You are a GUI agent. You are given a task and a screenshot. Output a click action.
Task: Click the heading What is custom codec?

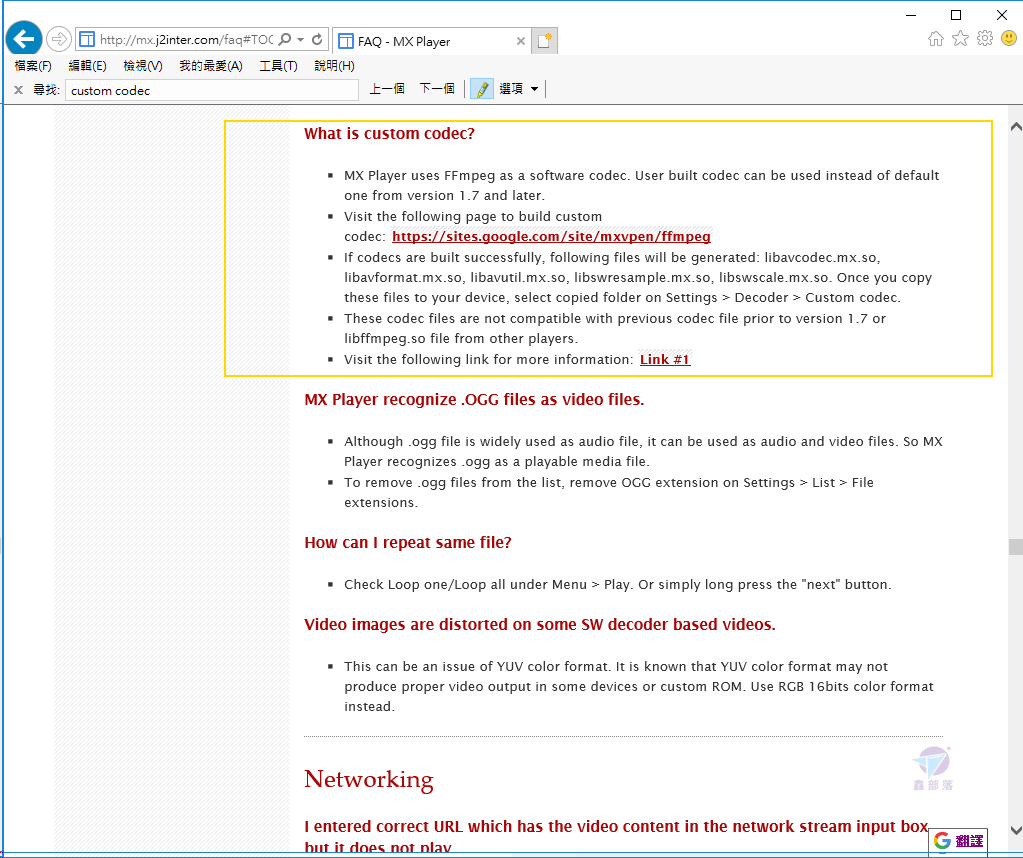click(389, 134)
